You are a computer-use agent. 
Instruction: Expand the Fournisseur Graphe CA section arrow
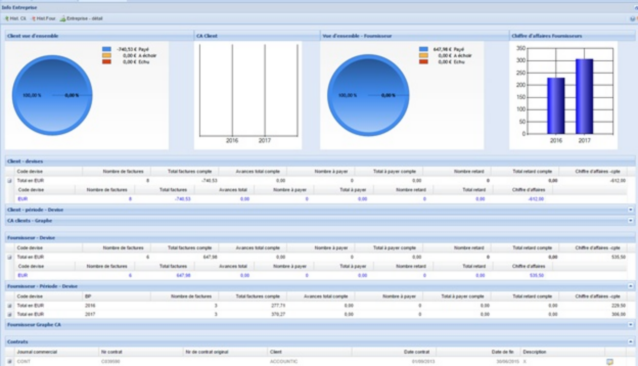tap(631, 325)
